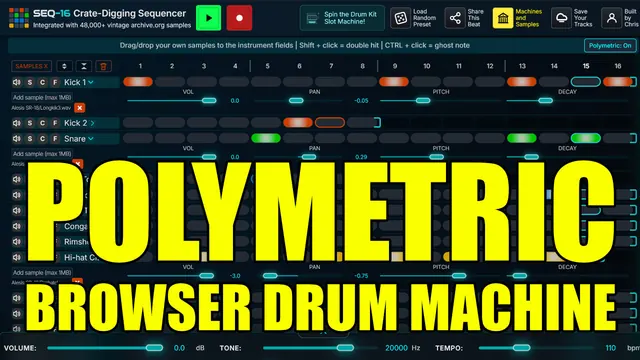Click the C button on Kick 1

click(x=42, y=82)
